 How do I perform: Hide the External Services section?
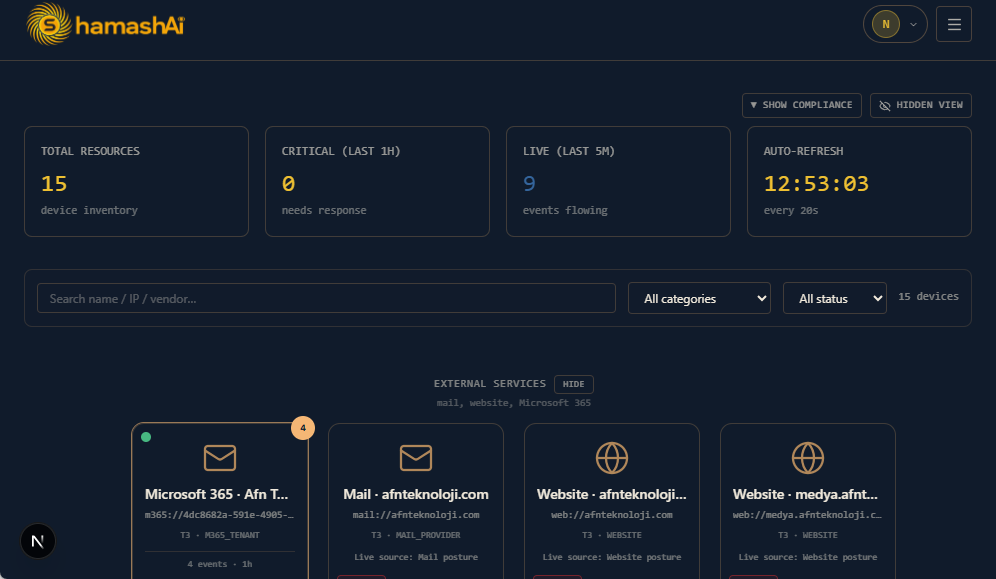[x=573, y=384]
